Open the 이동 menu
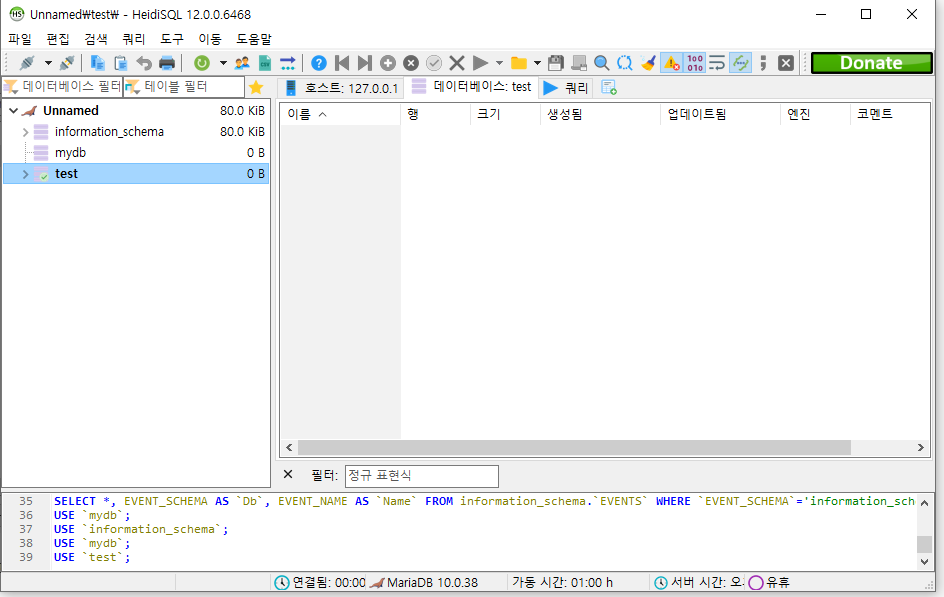 [x=210, y=39]
